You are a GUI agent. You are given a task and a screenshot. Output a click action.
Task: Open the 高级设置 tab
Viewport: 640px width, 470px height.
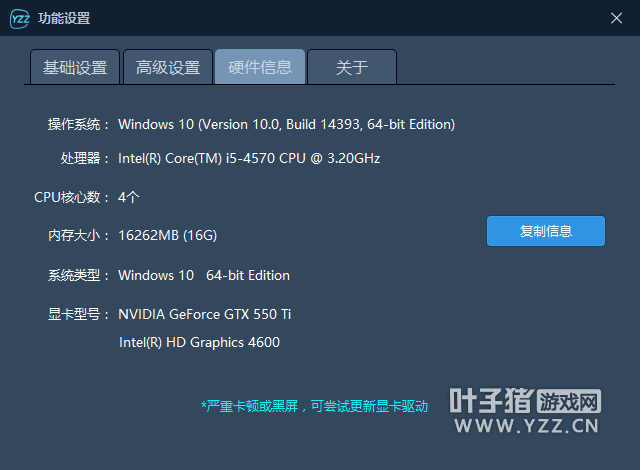[x=168, y=67]
